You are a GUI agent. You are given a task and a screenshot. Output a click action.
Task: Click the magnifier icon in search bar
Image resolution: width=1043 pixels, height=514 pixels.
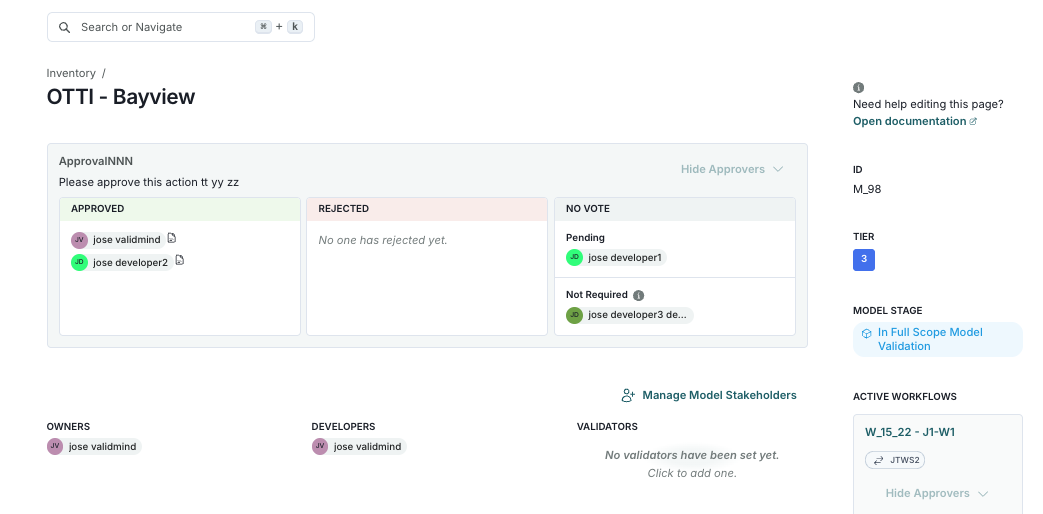[65, 27]
